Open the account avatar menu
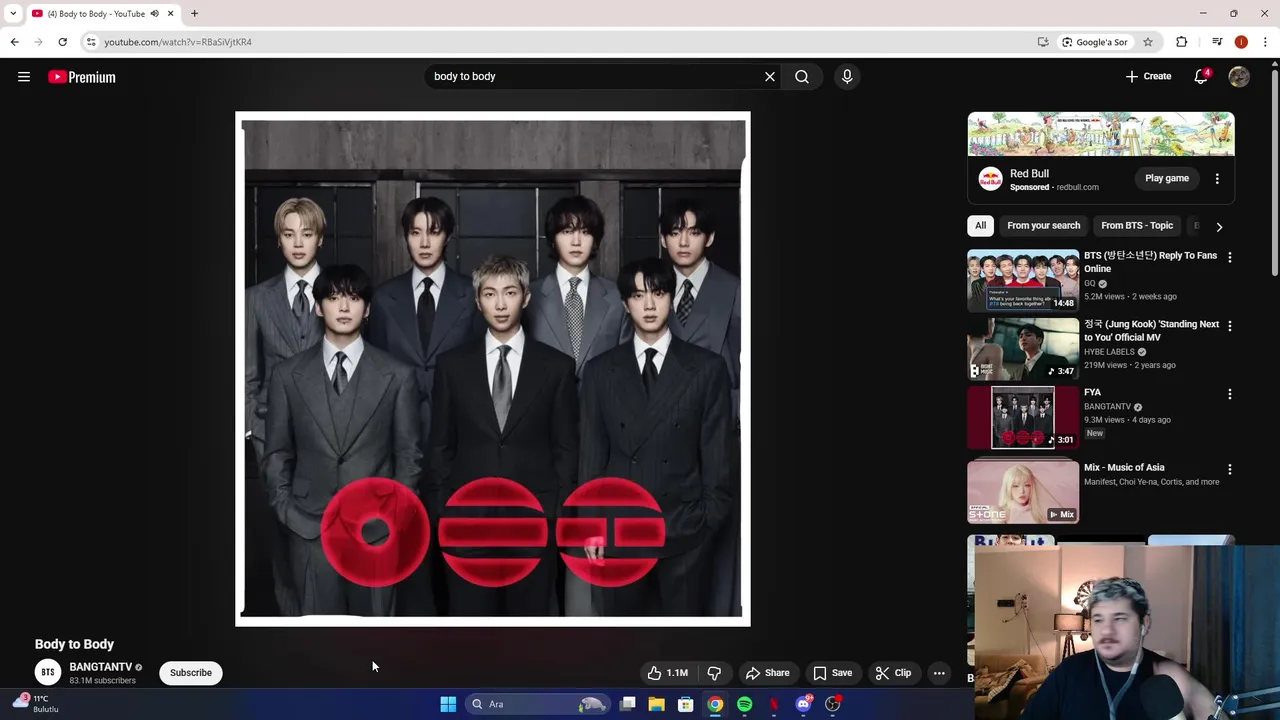 click(x=1239, y=76)
